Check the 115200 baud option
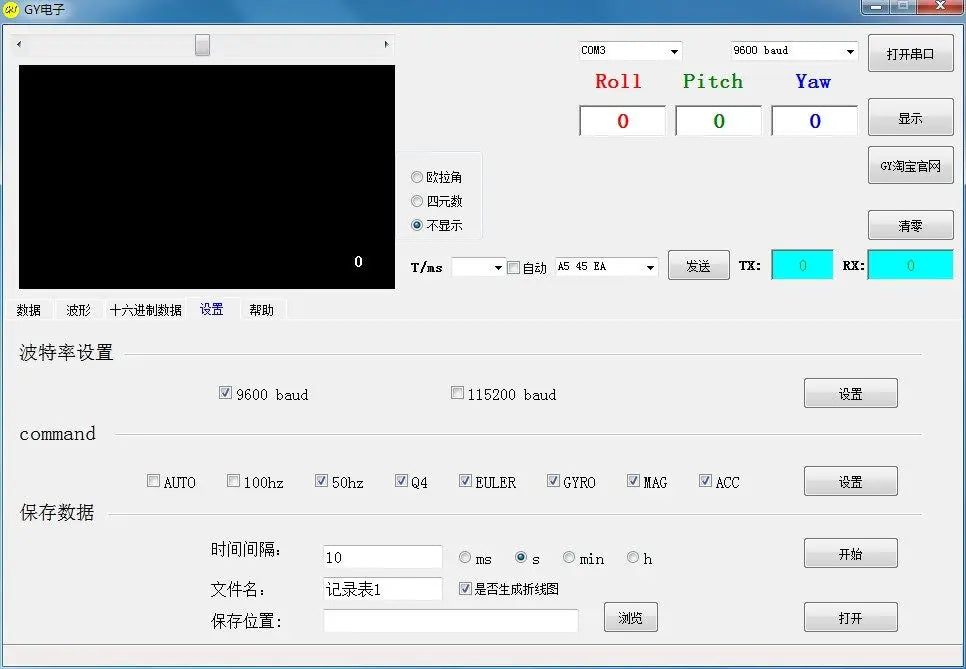The height and width of the screenshot is (669, 966). [x=457, y=392]
